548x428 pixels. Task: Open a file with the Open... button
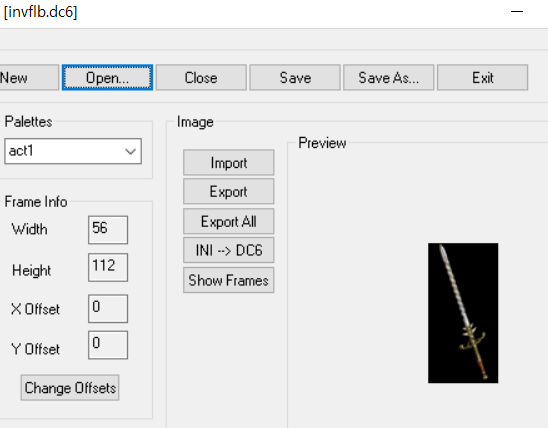click(x=107, y=78)
